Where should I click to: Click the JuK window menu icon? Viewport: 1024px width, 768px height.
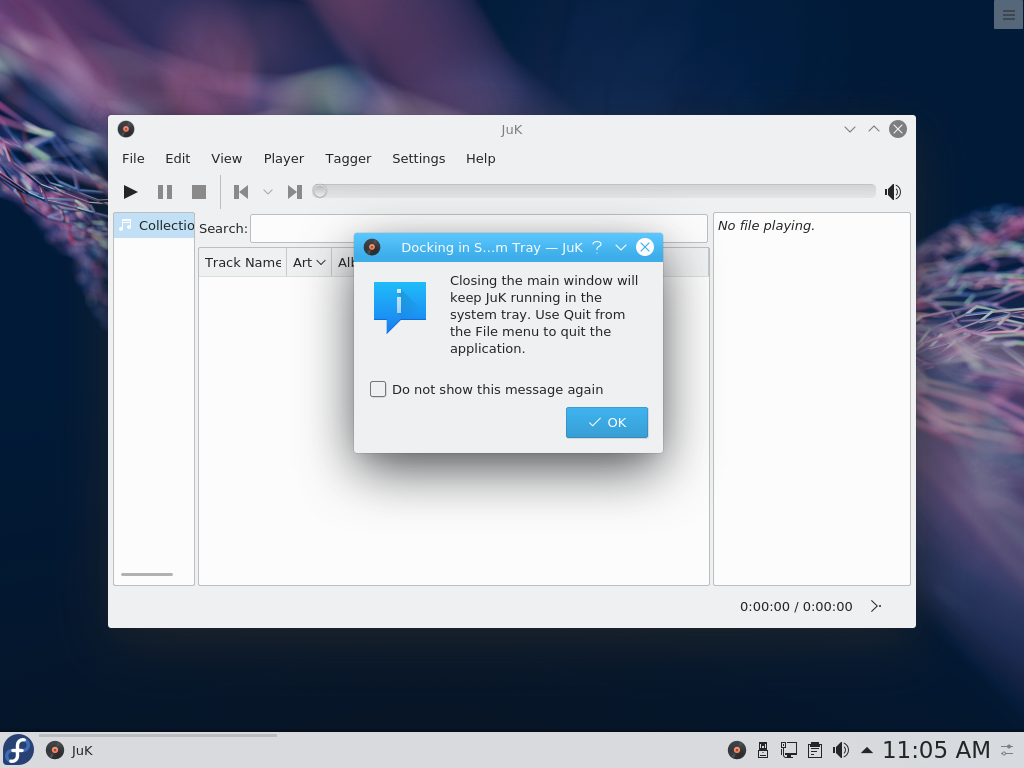pyautogui.click(x=126, y=129)
